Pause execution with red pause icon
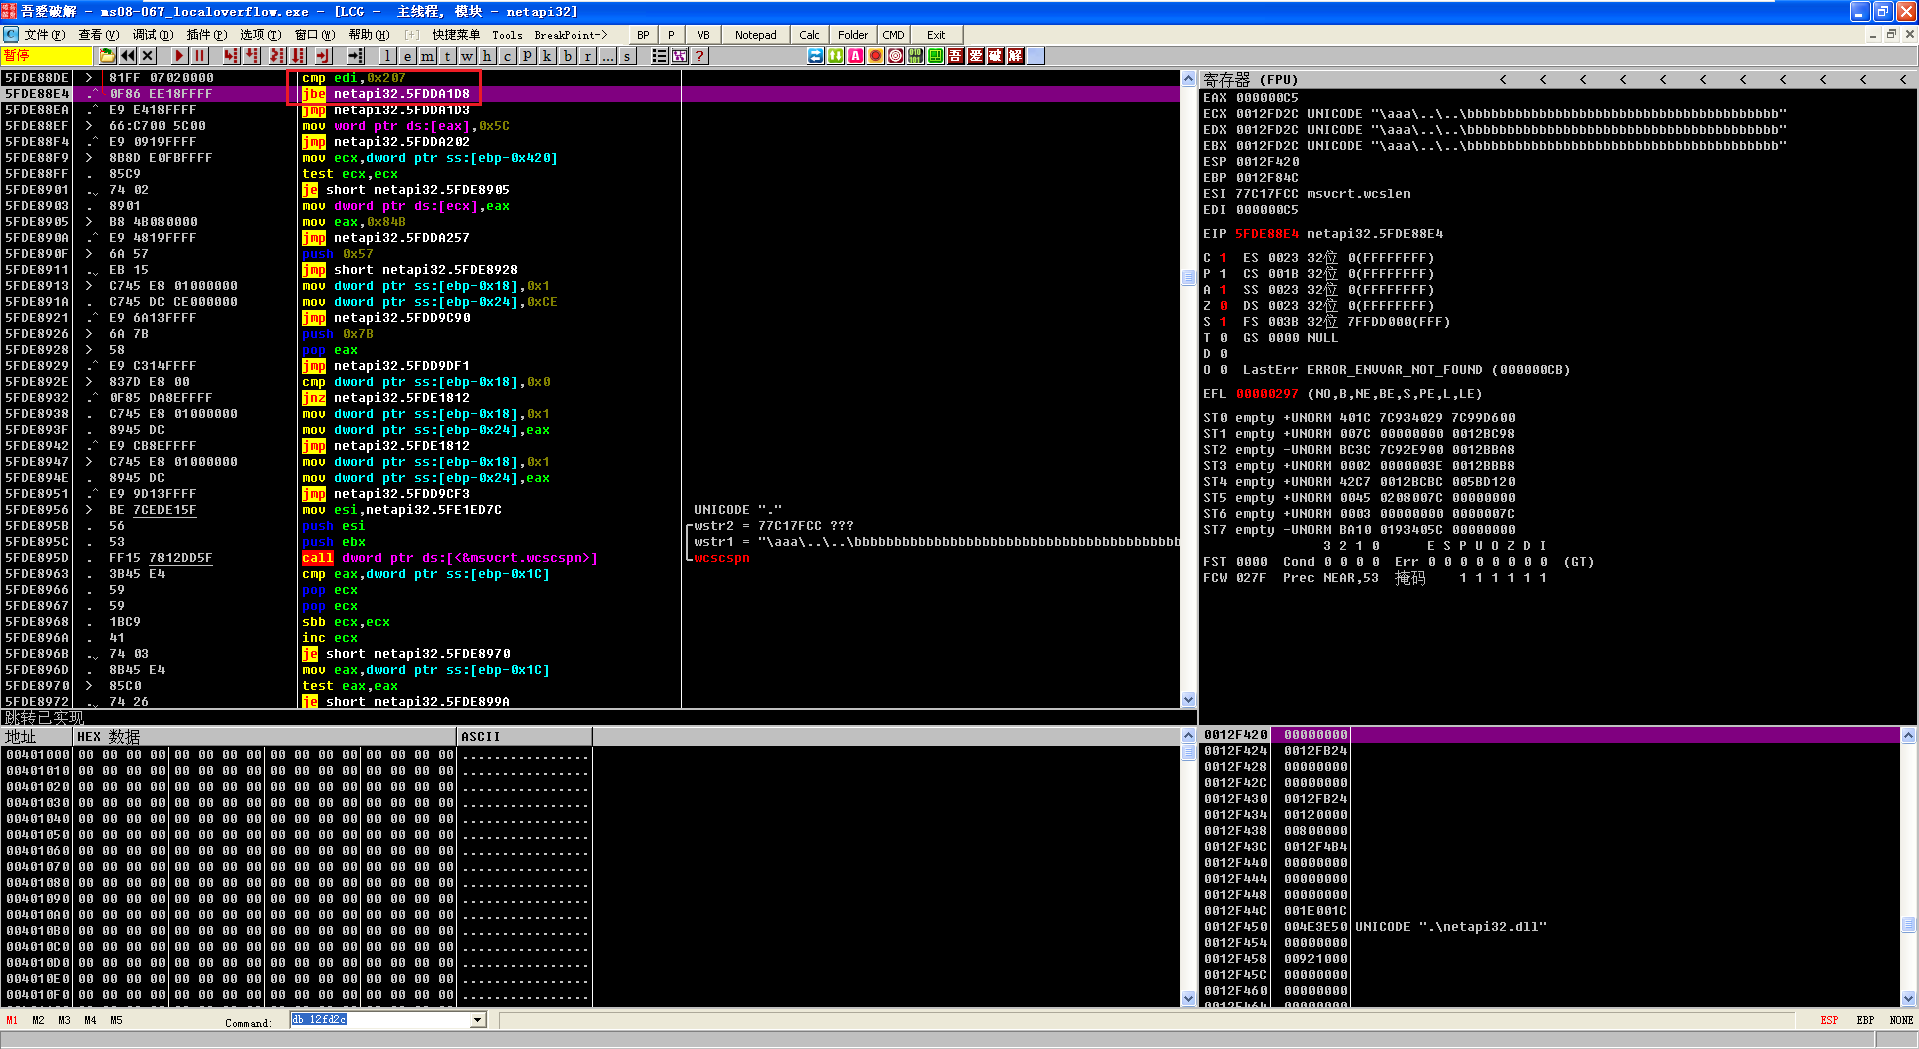The width and height of the screenshot is (1919, 1049). pyautogui.click(x=199, y=56)
